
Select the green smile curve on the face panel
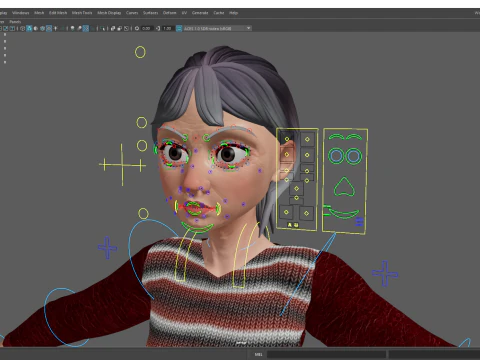point(343,213)
